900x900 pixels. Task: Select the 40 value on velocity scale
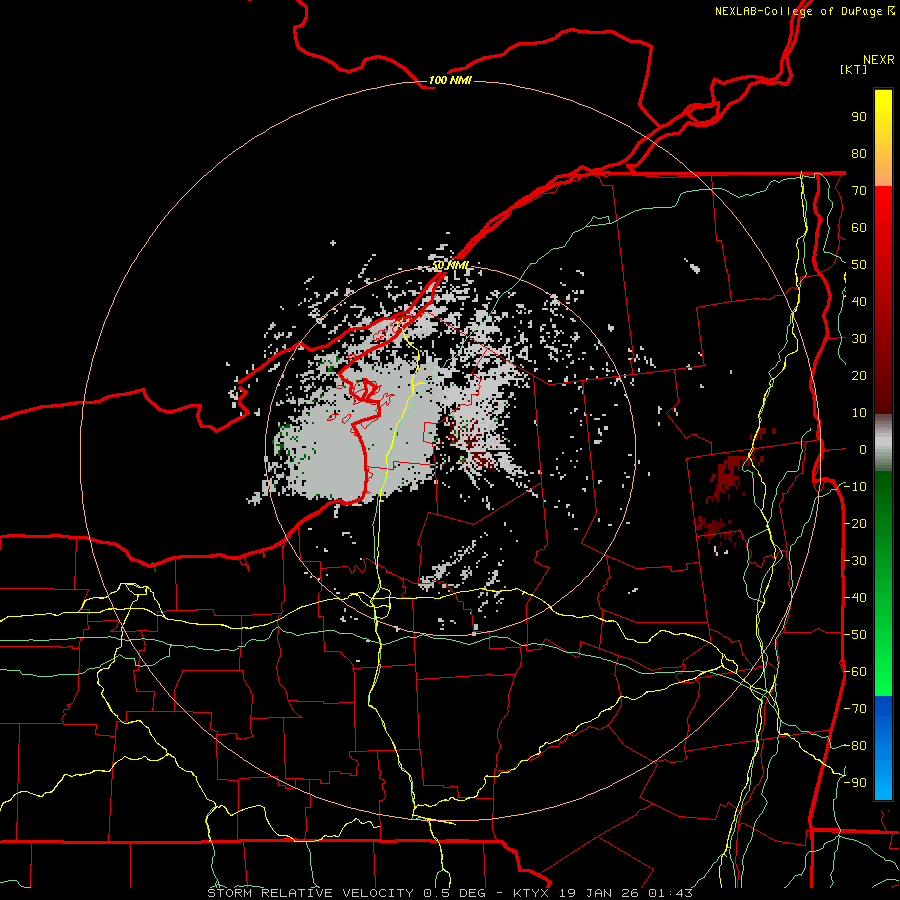click(859, 301)
